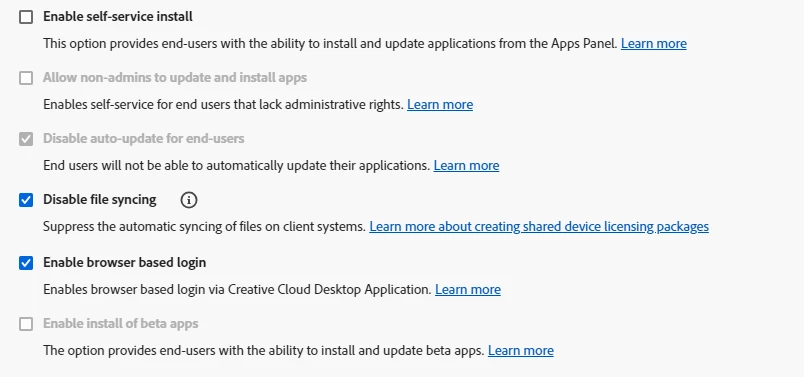Click the Disable auto-update for end-users label
This screenshot has width=804, height=377.
click(x=144, y=138)
